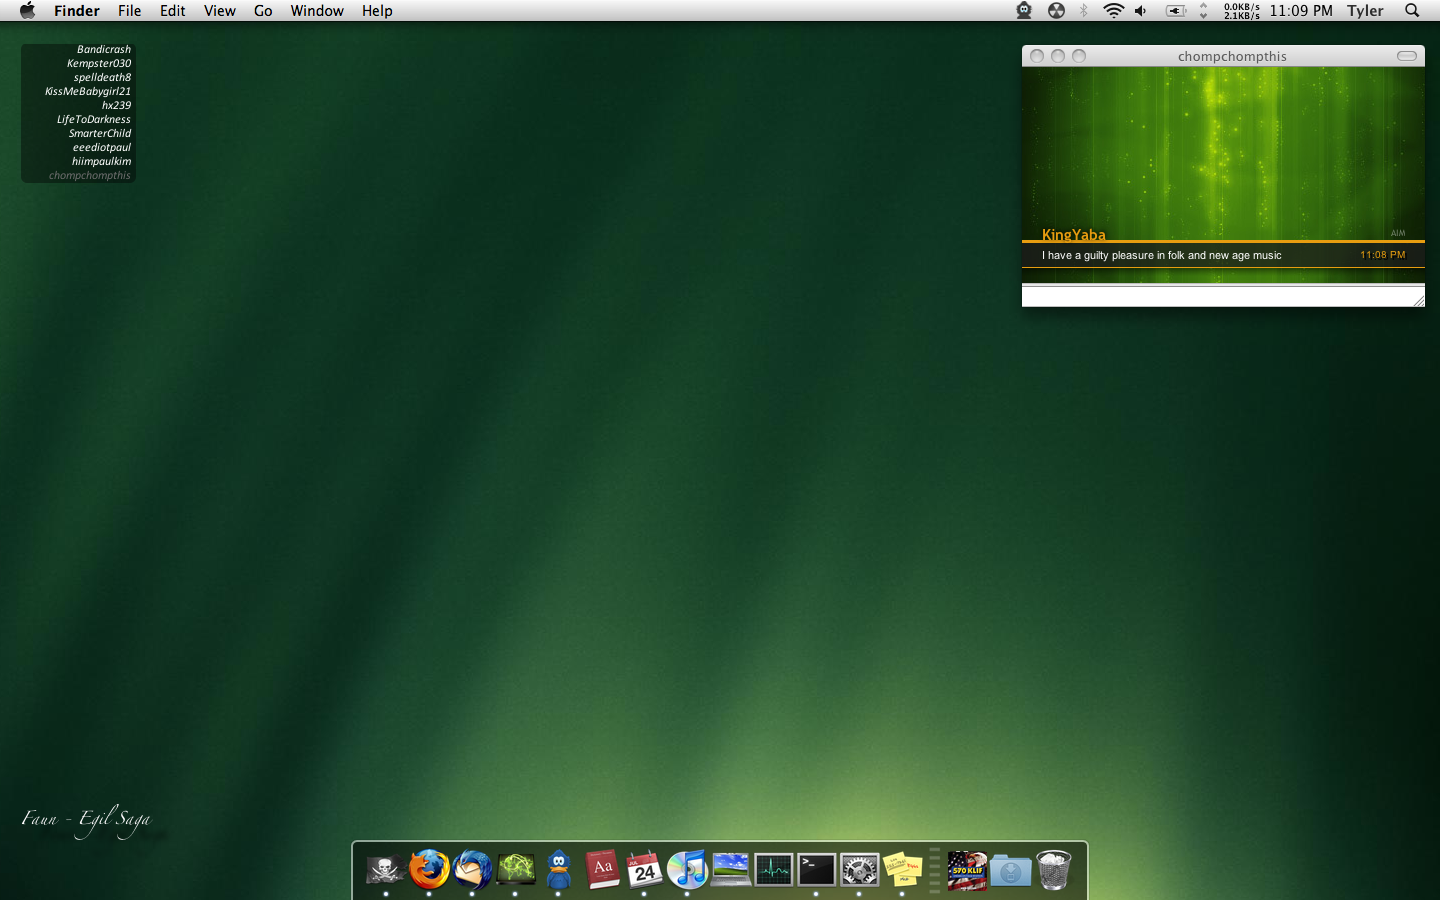This screenshot has width=1440, height=900.
Task: Open the Help menu
Action: tap(377, 10)
